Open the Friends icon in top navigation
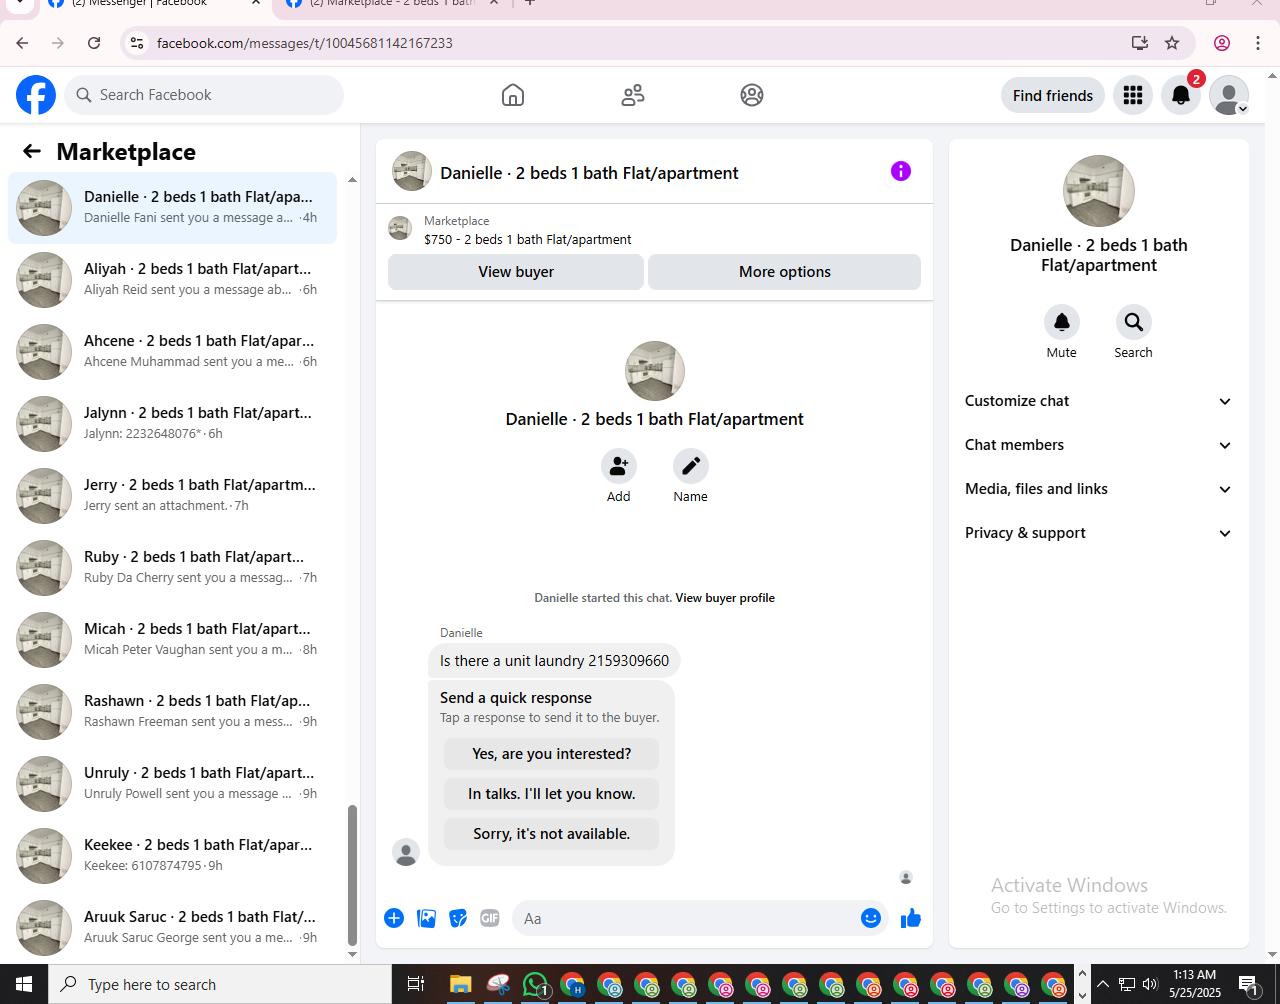The width and height of the screenshot is (1280, 1004). pos(633,95)
